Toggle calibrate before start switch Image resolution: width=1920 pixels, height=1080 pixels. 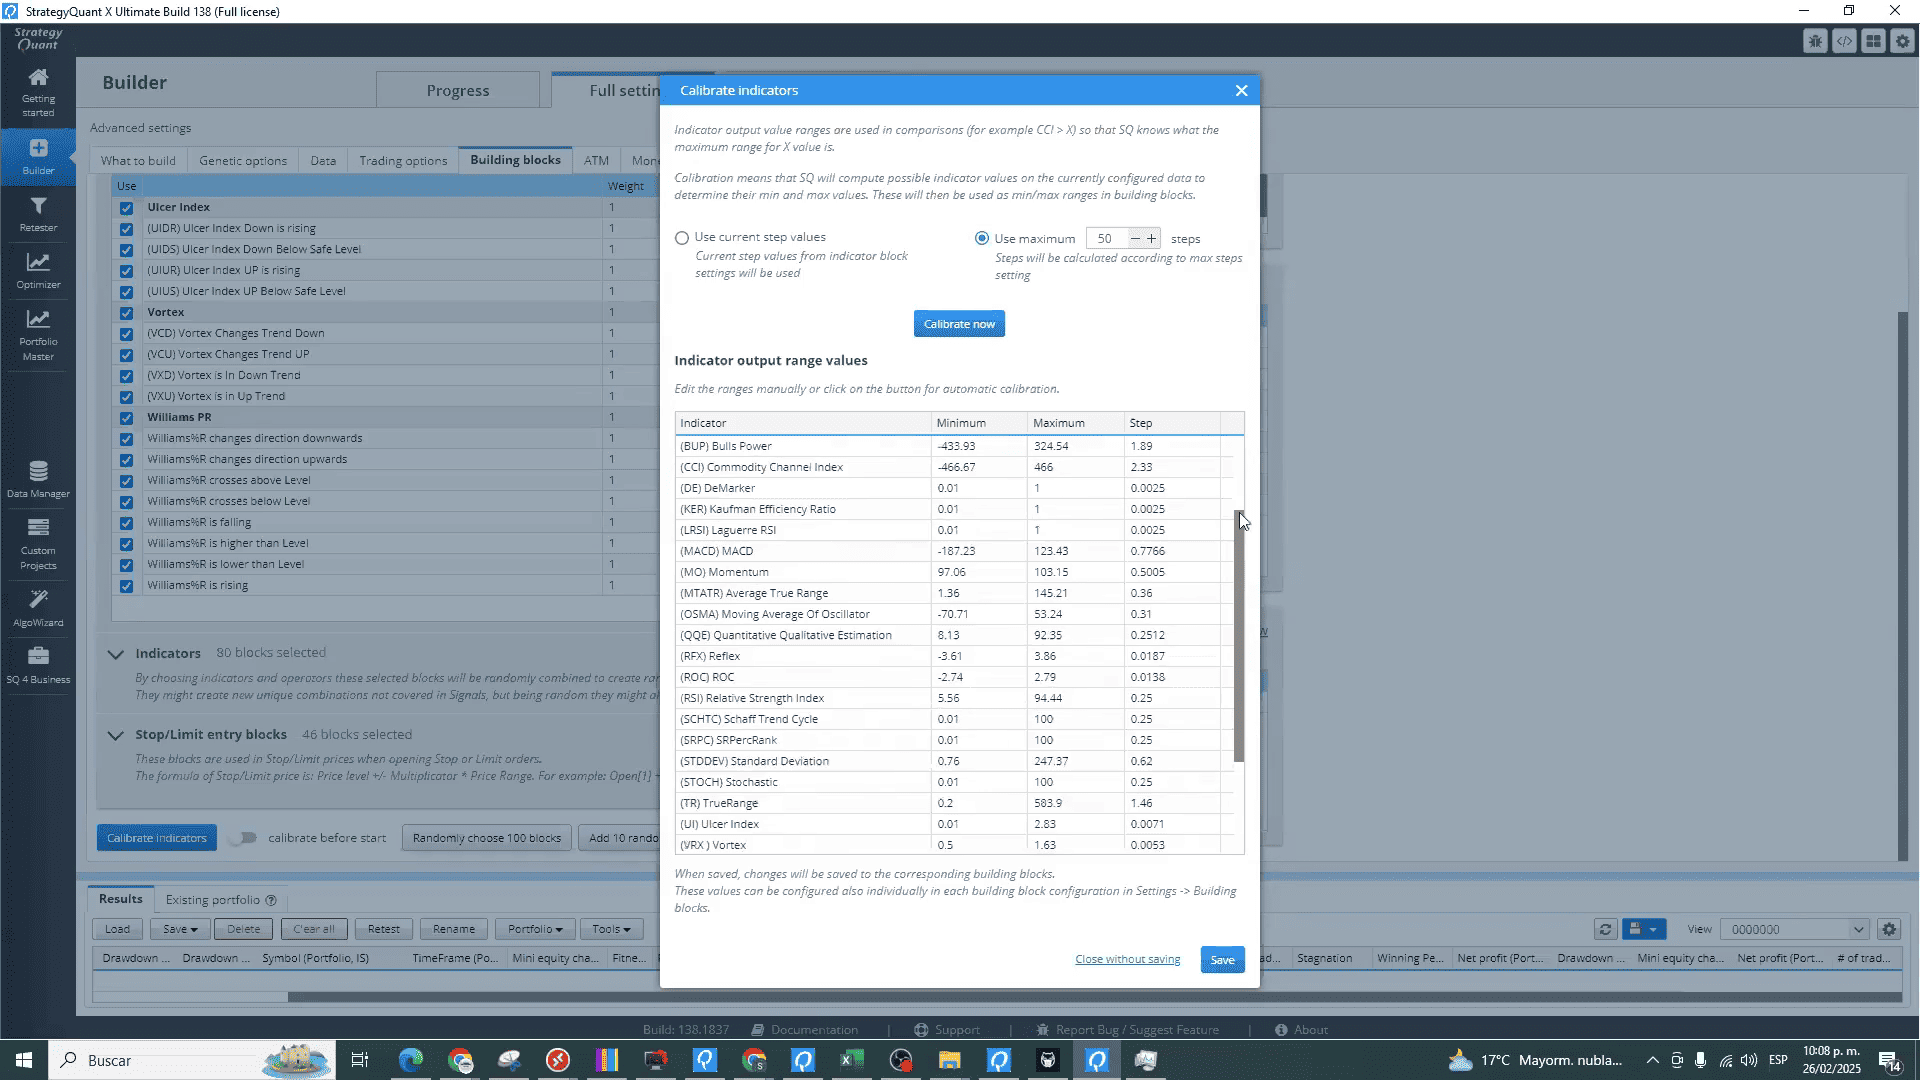(x=242, y=838)
